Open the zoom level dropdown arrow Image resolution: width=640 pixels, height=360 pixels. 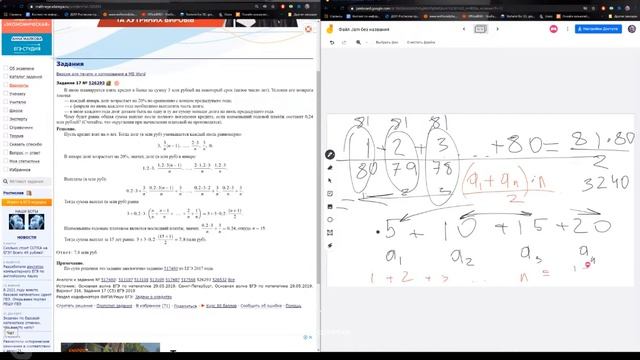coord(366,42)
